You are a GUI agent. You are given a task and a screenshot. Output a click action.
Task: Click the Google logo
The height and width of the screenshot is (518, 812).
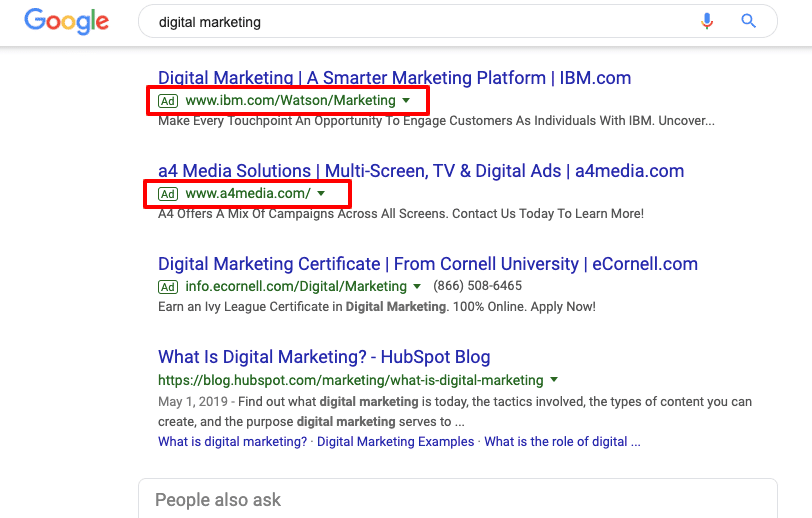tap(67, 21)
